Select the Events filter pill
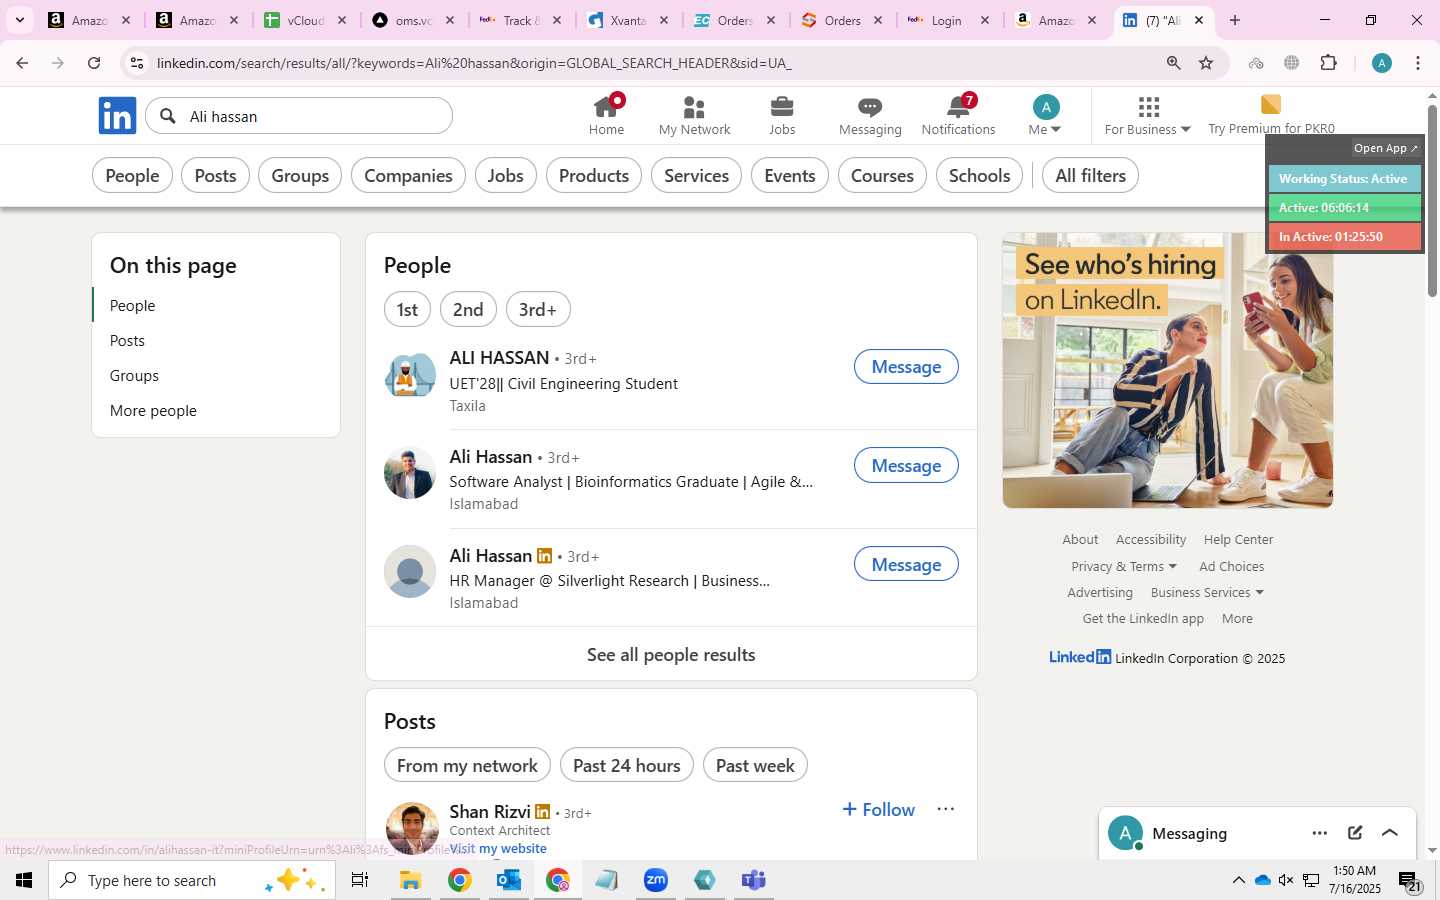Screen dimensions: 1440x900 [x=790, y=176]
